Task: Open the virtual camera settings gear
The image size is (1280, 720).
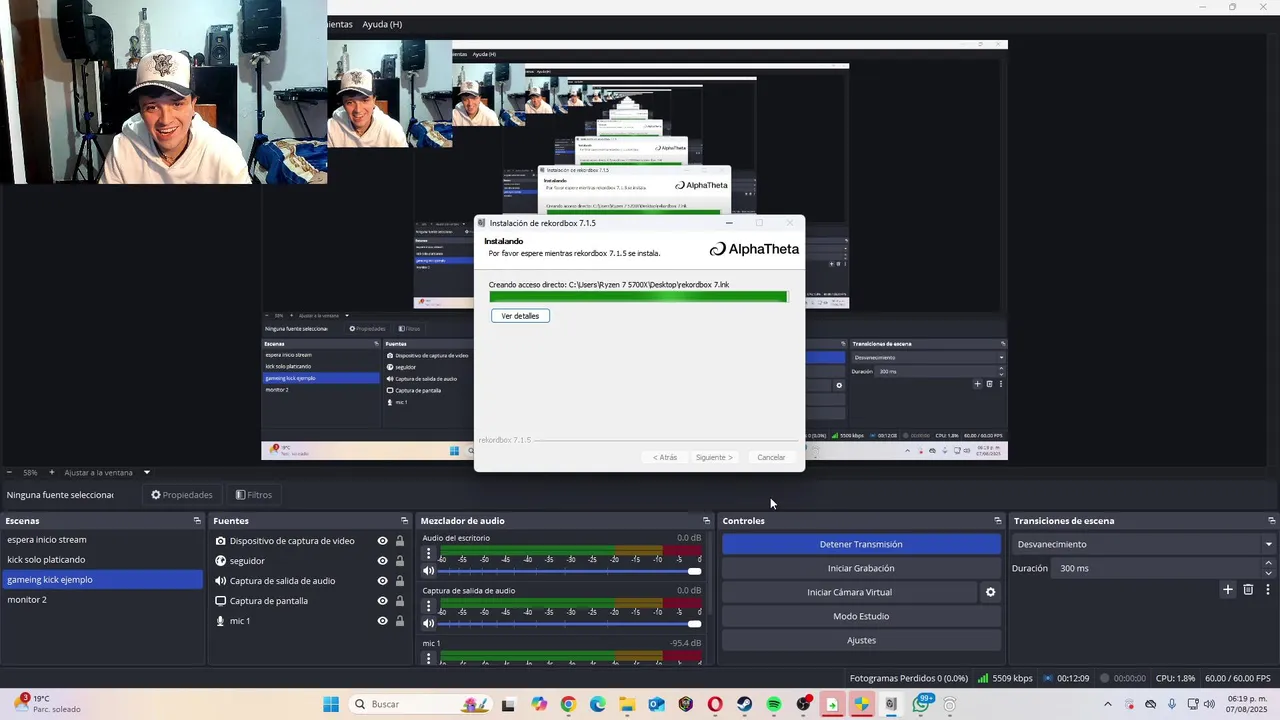Action: (x=991, y=592)
